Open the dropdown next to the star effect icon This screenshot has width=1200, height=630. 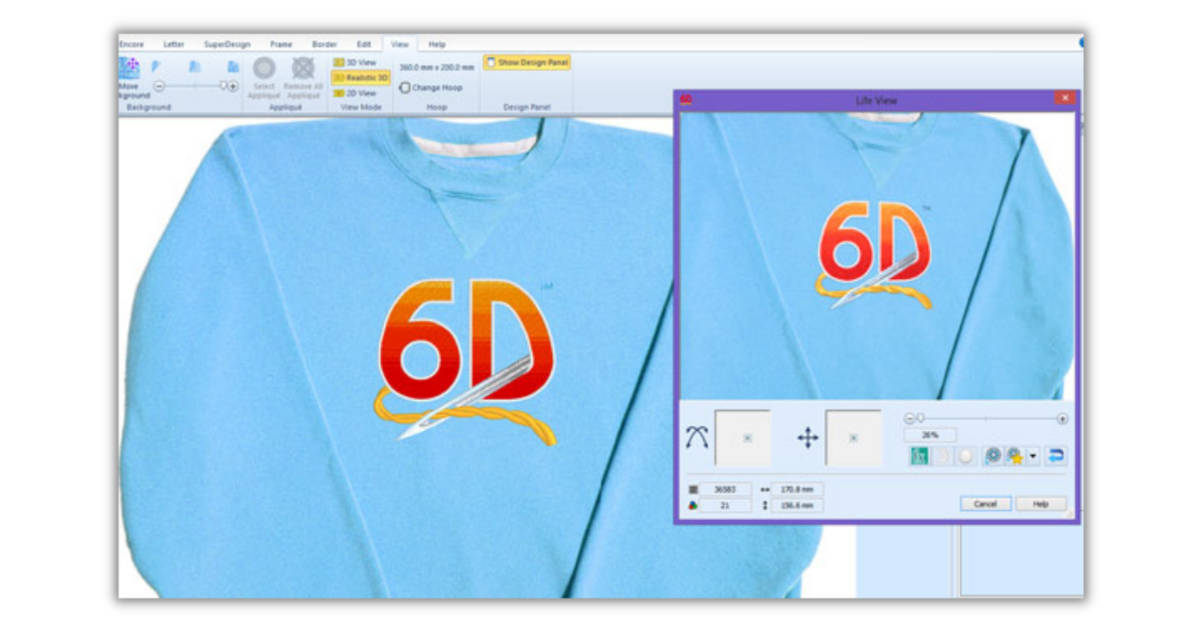(x=1032, y=455)
